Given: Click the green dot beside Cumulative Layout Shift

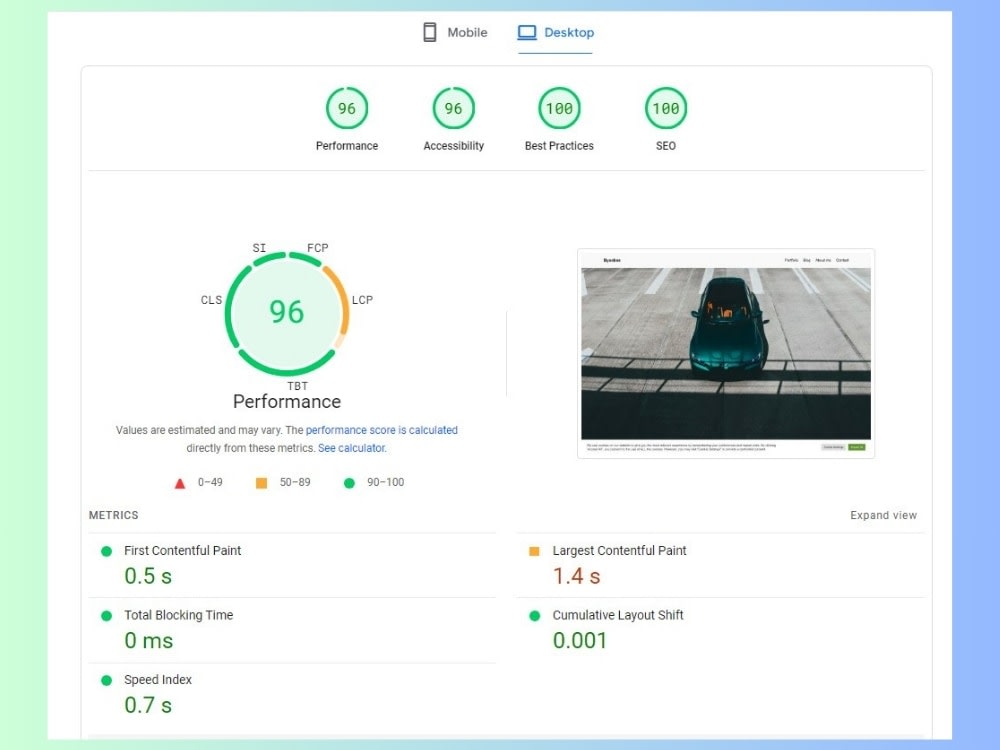Looking at the screenshot, I should tap(534, 615).
